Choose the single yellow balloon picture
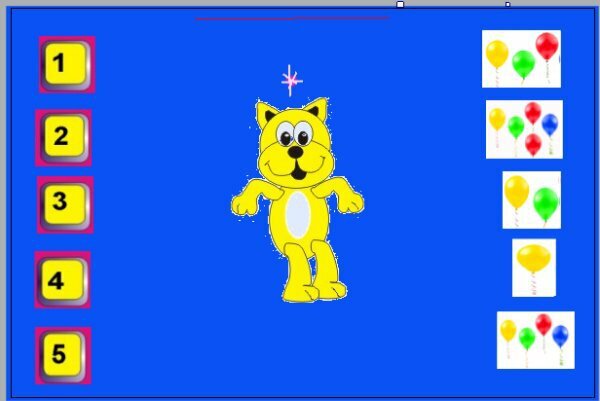Viewport: 600px width, 401px height. [x=534, y=268]
